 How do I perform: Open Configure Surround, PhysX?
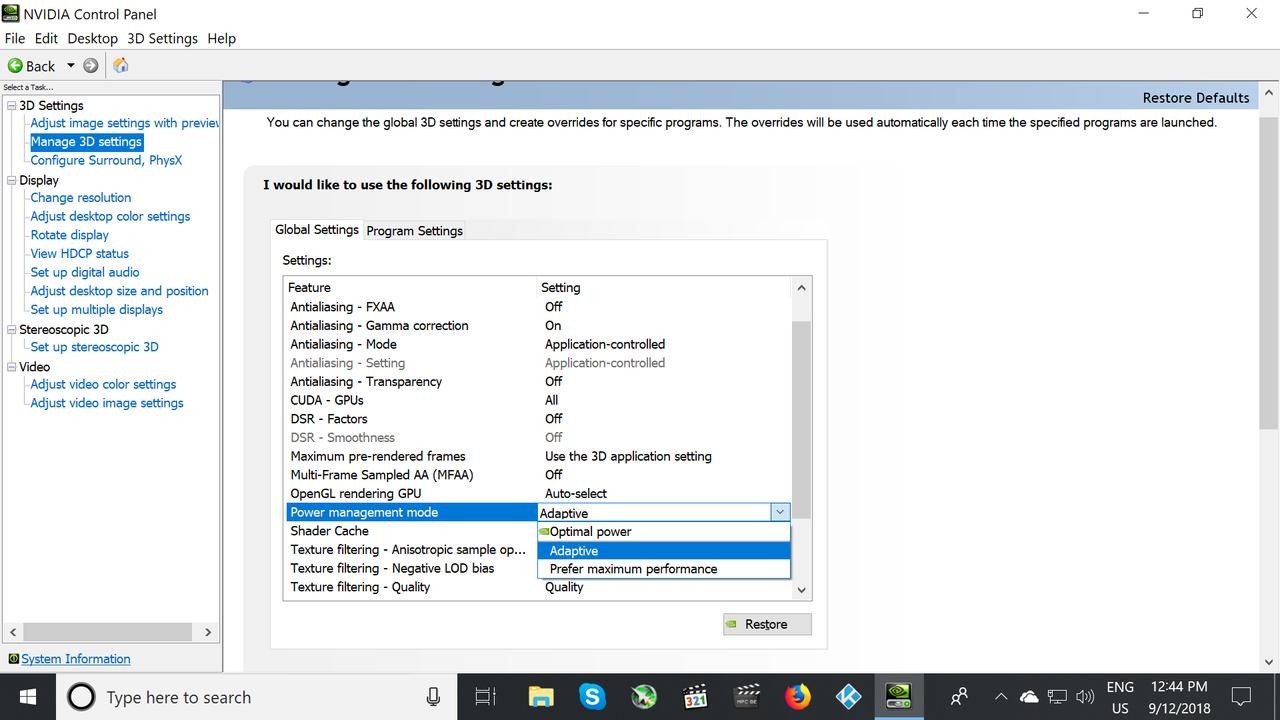coord(106,160)
